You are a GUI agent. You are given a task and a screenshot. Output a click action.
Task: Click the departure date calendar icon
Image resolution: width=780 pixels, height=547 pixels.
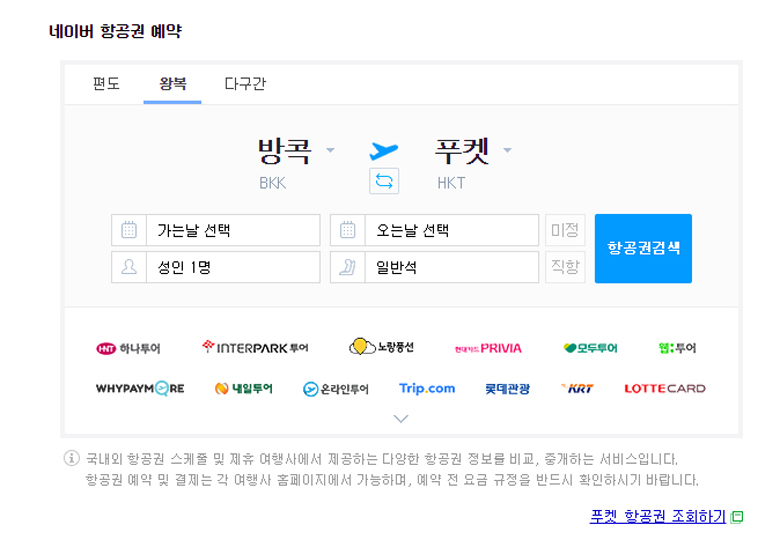[129, 230]
